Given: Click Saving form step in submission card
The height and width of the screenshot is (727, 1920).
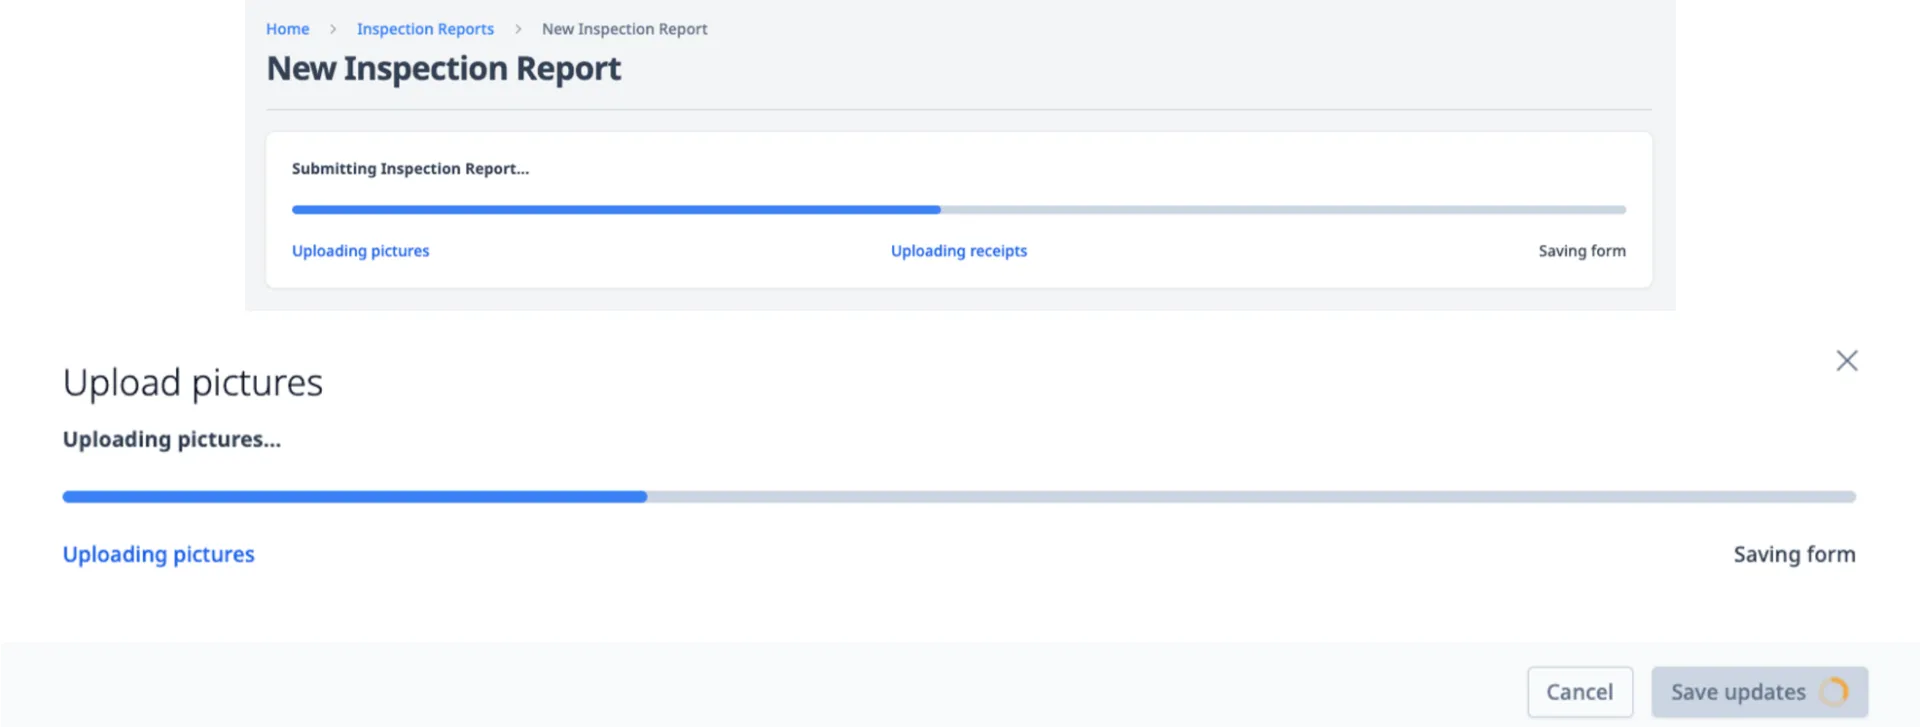Looking at the screenshot, I should pyautogui.click(x=1582, y=251).
